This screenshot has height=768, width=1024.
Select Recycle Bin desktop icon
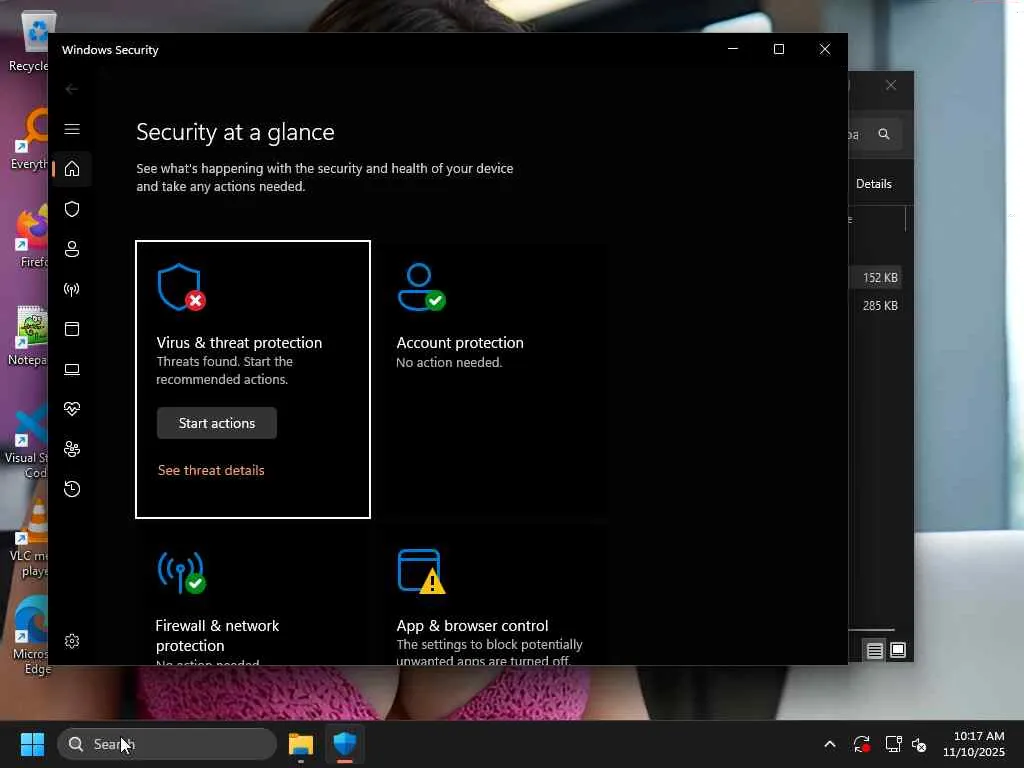click(x=29, y=42)
